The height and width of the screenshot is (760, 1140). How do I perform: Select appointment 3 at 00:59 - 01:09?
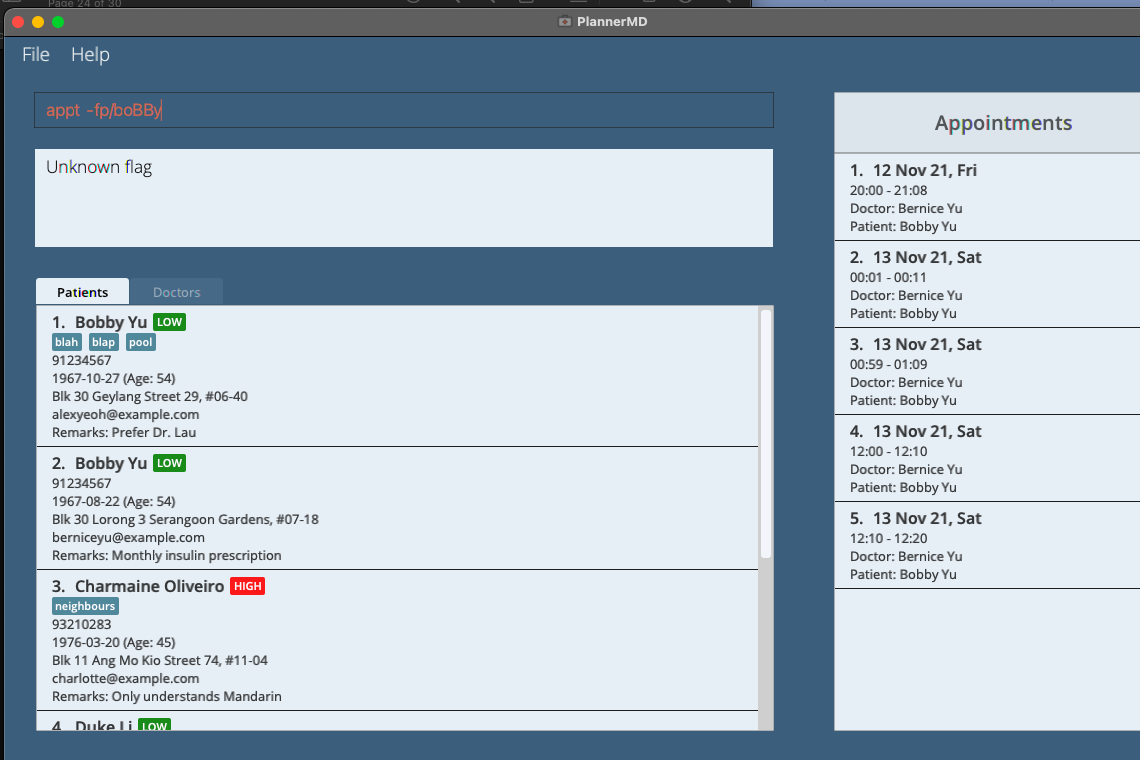tap(987, 372)
